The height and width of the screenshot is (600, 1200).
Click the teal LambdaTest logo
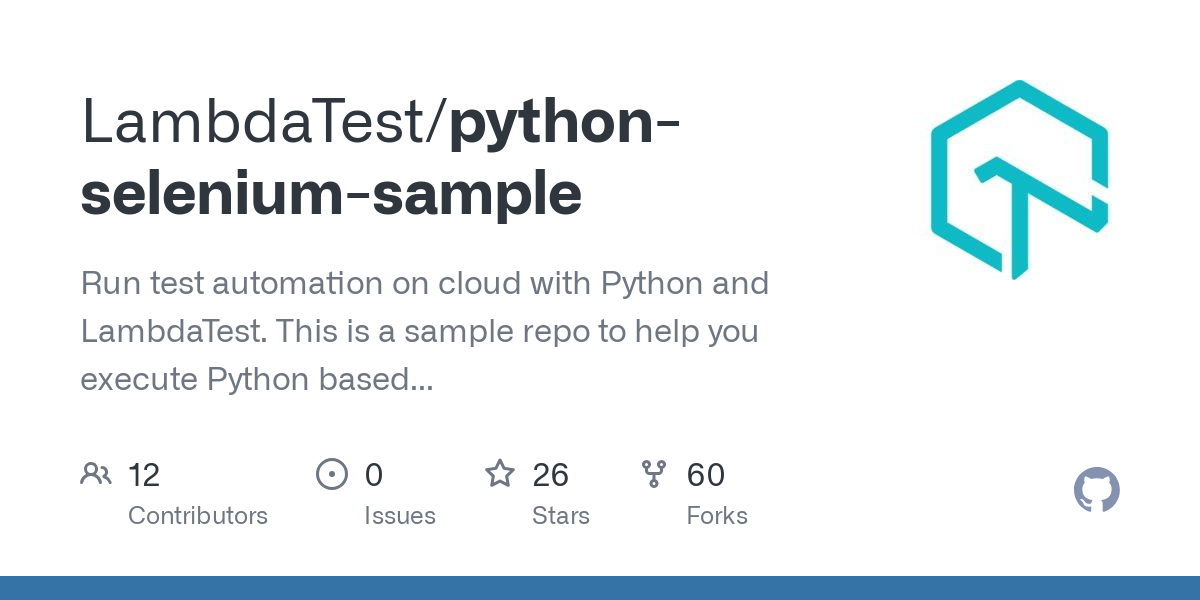tap(1019, 180)
